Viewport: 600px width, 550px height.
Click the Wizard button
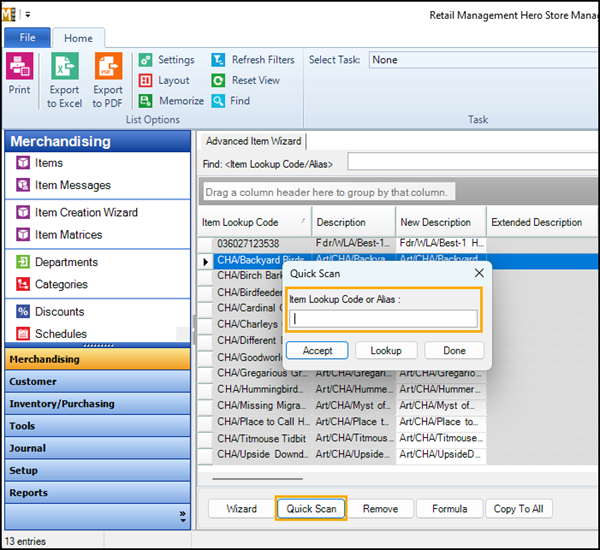click(241, 509)
